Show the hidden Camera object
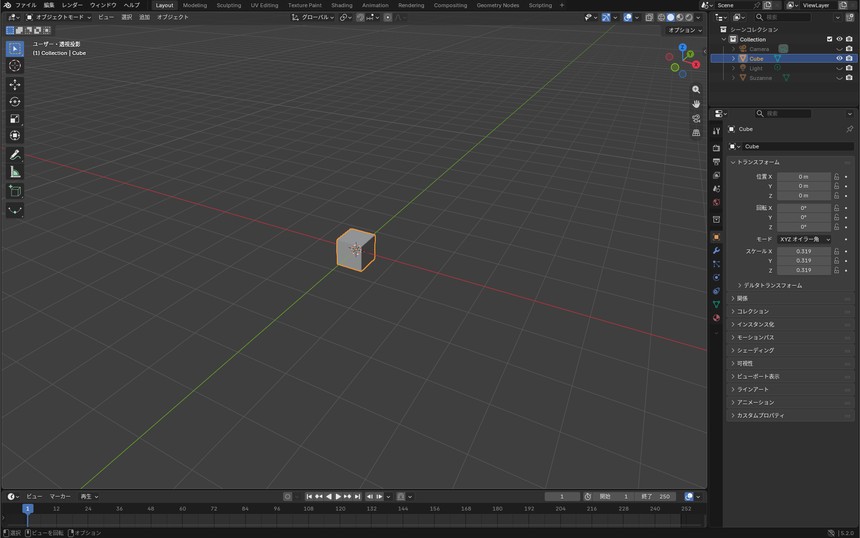 point(839,49)
